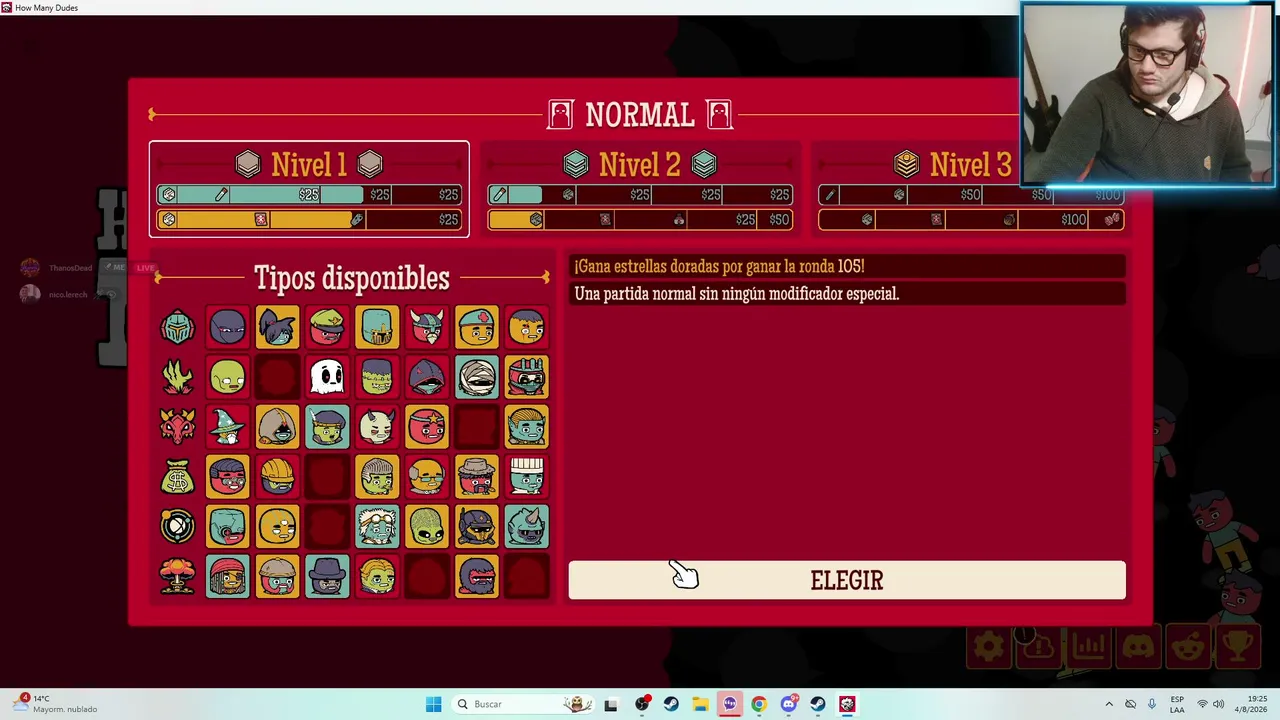Pick the teal cyborg dude
The height and width of the screenshot is (720, 1280).
(228, 527)
